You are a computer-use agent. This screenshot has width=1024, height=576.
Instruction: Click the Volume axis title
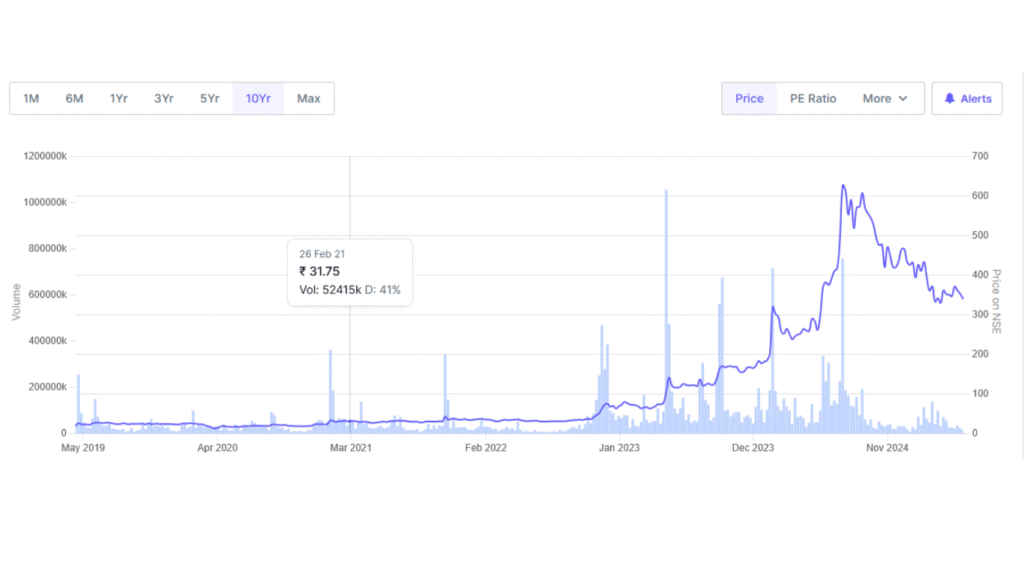(16, 301)
